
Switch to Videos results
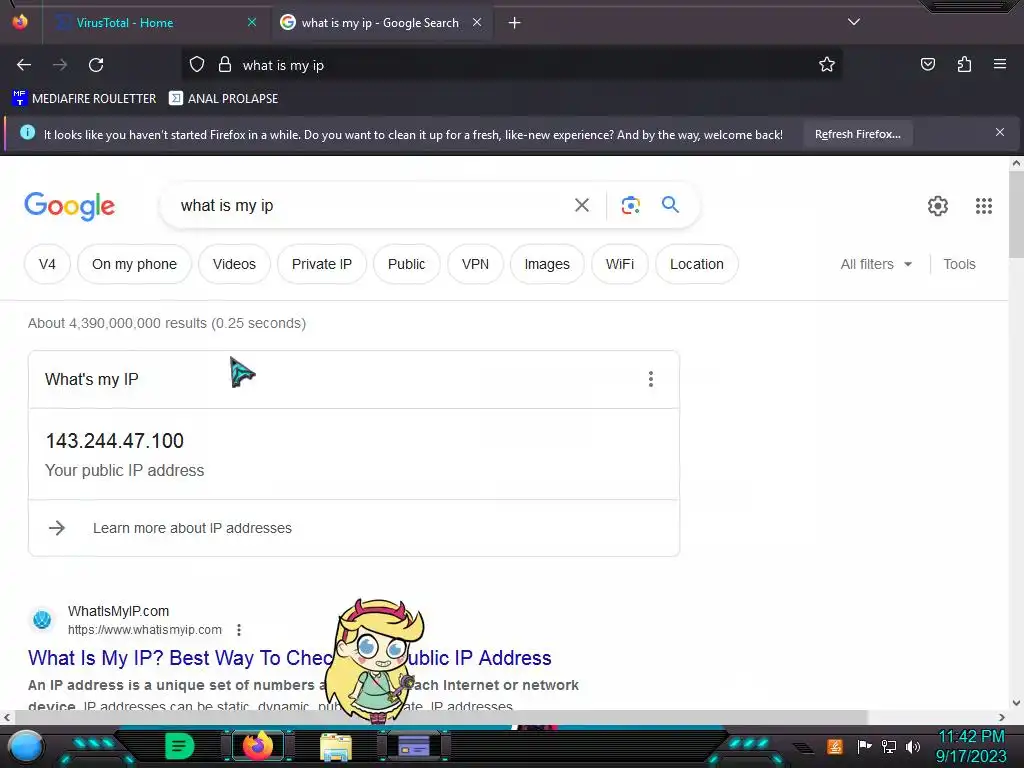pyautogui.click(x=234, y=264)
